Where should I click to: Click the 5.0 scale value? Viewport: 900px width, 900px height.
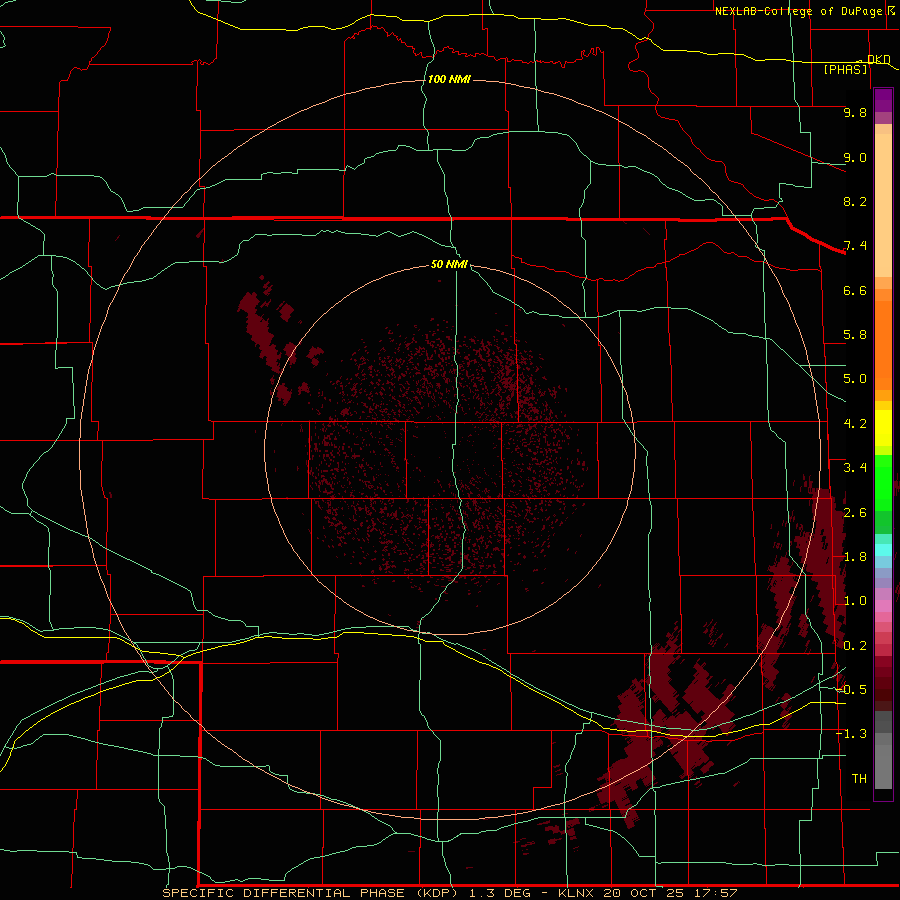click(x=855, y=379)
